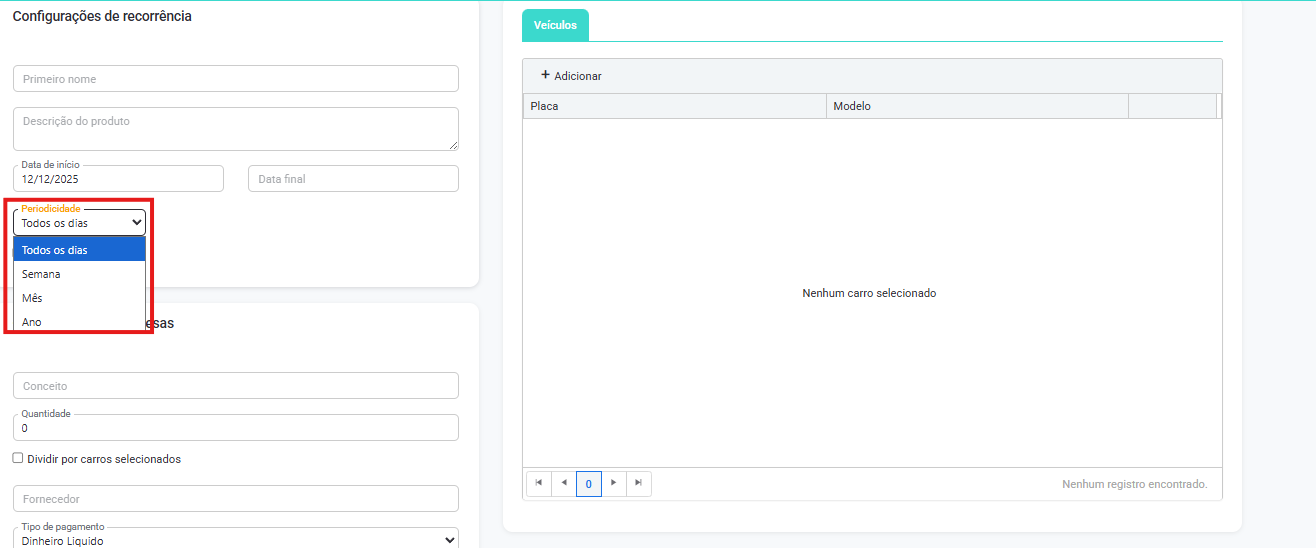This screenshot has height=548, width=1316.
Task: Focus the Fornecedor input field
Action: pyautogui.click(x=236, y=499)
